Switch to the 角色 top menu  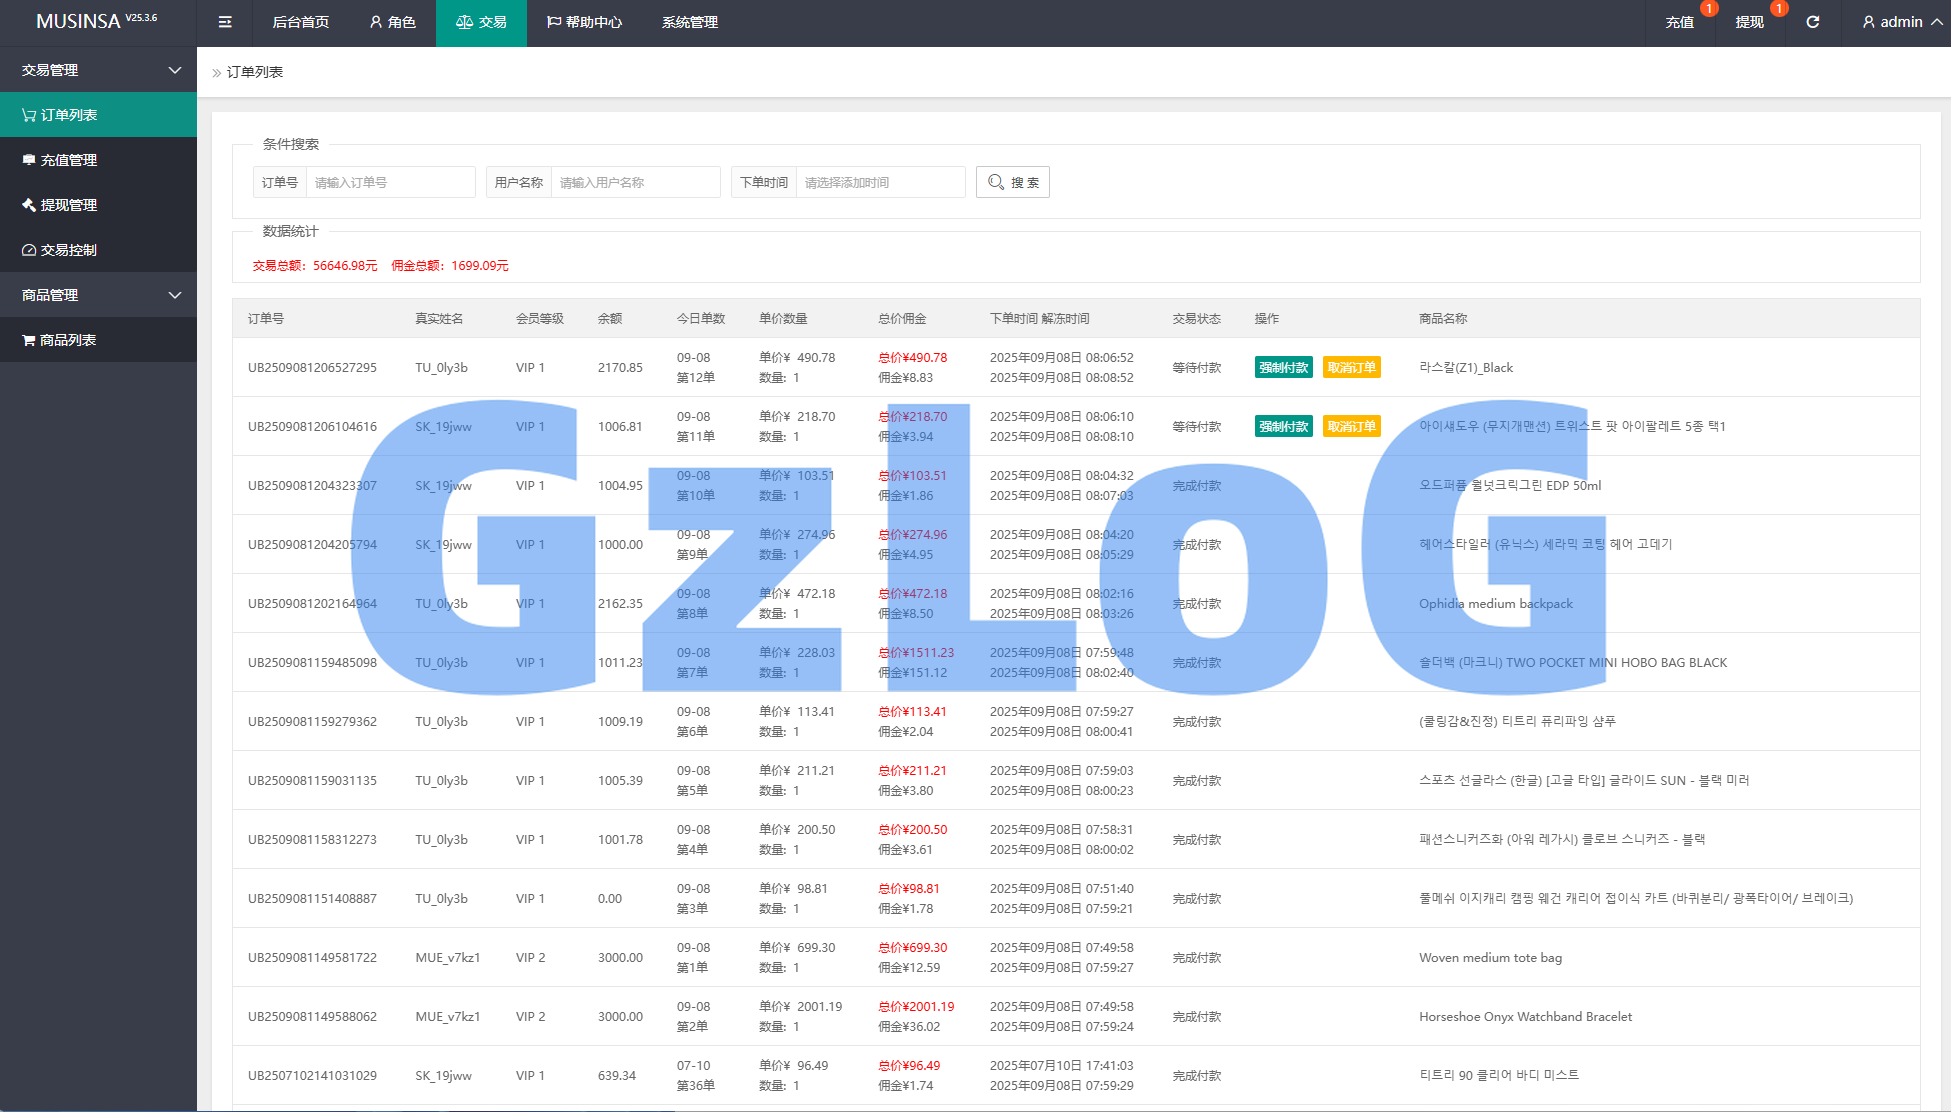coord(392,22)
